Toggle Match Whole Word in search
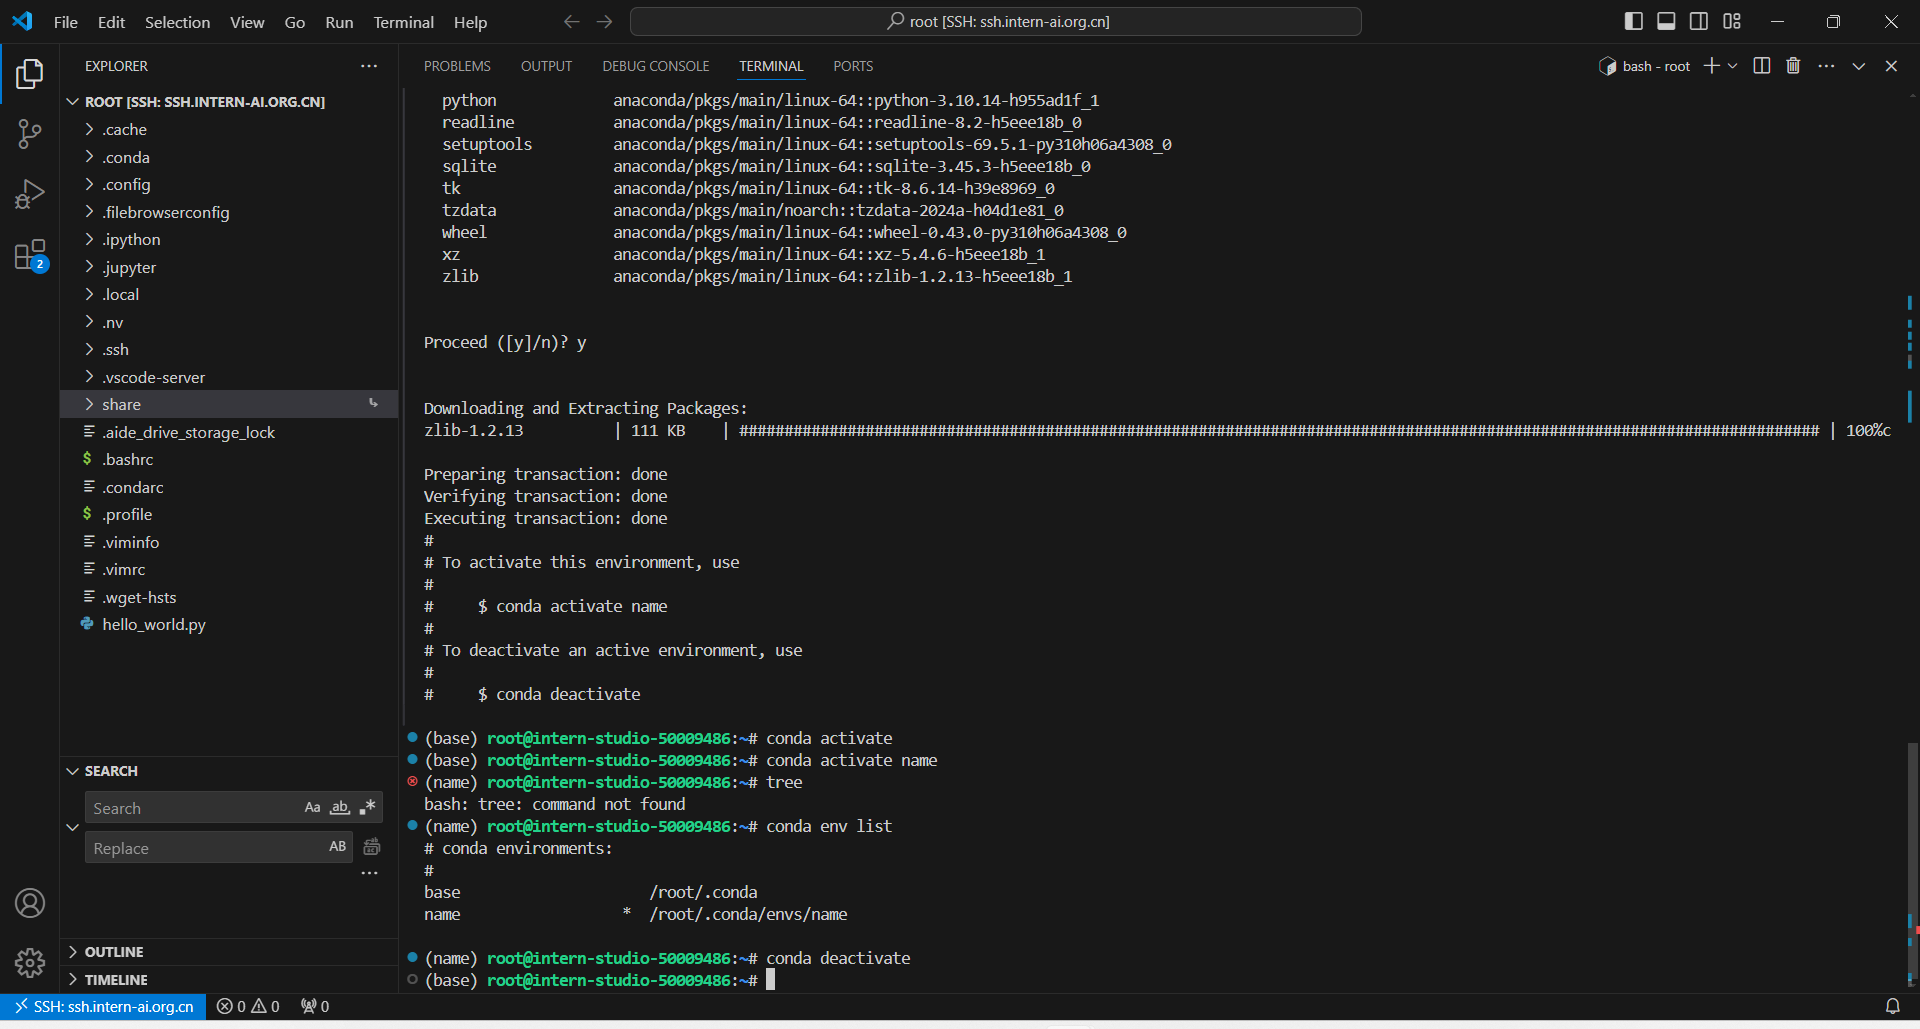Image resolution: width=1920 pixels, height=1029 pixels. pos(340,807)
